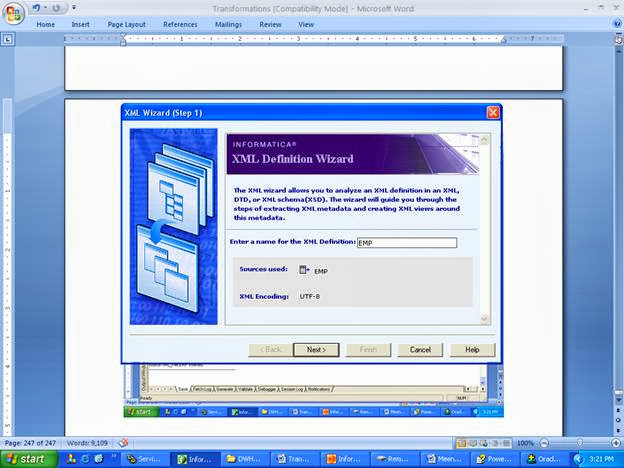The height and width of the screenshot is (468, 624).
Task: Click the Windows start button
Action: (x=29, y=459)
